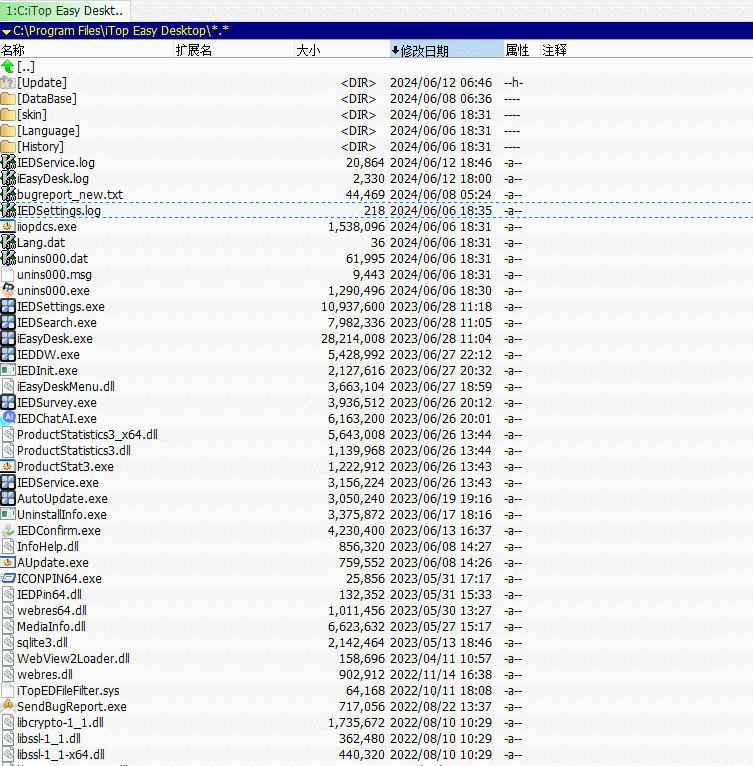Image resolution: width=753 pixels, height=766 pixels.
Task: Select file name WebView2Loader.dll
Action: 73,659
